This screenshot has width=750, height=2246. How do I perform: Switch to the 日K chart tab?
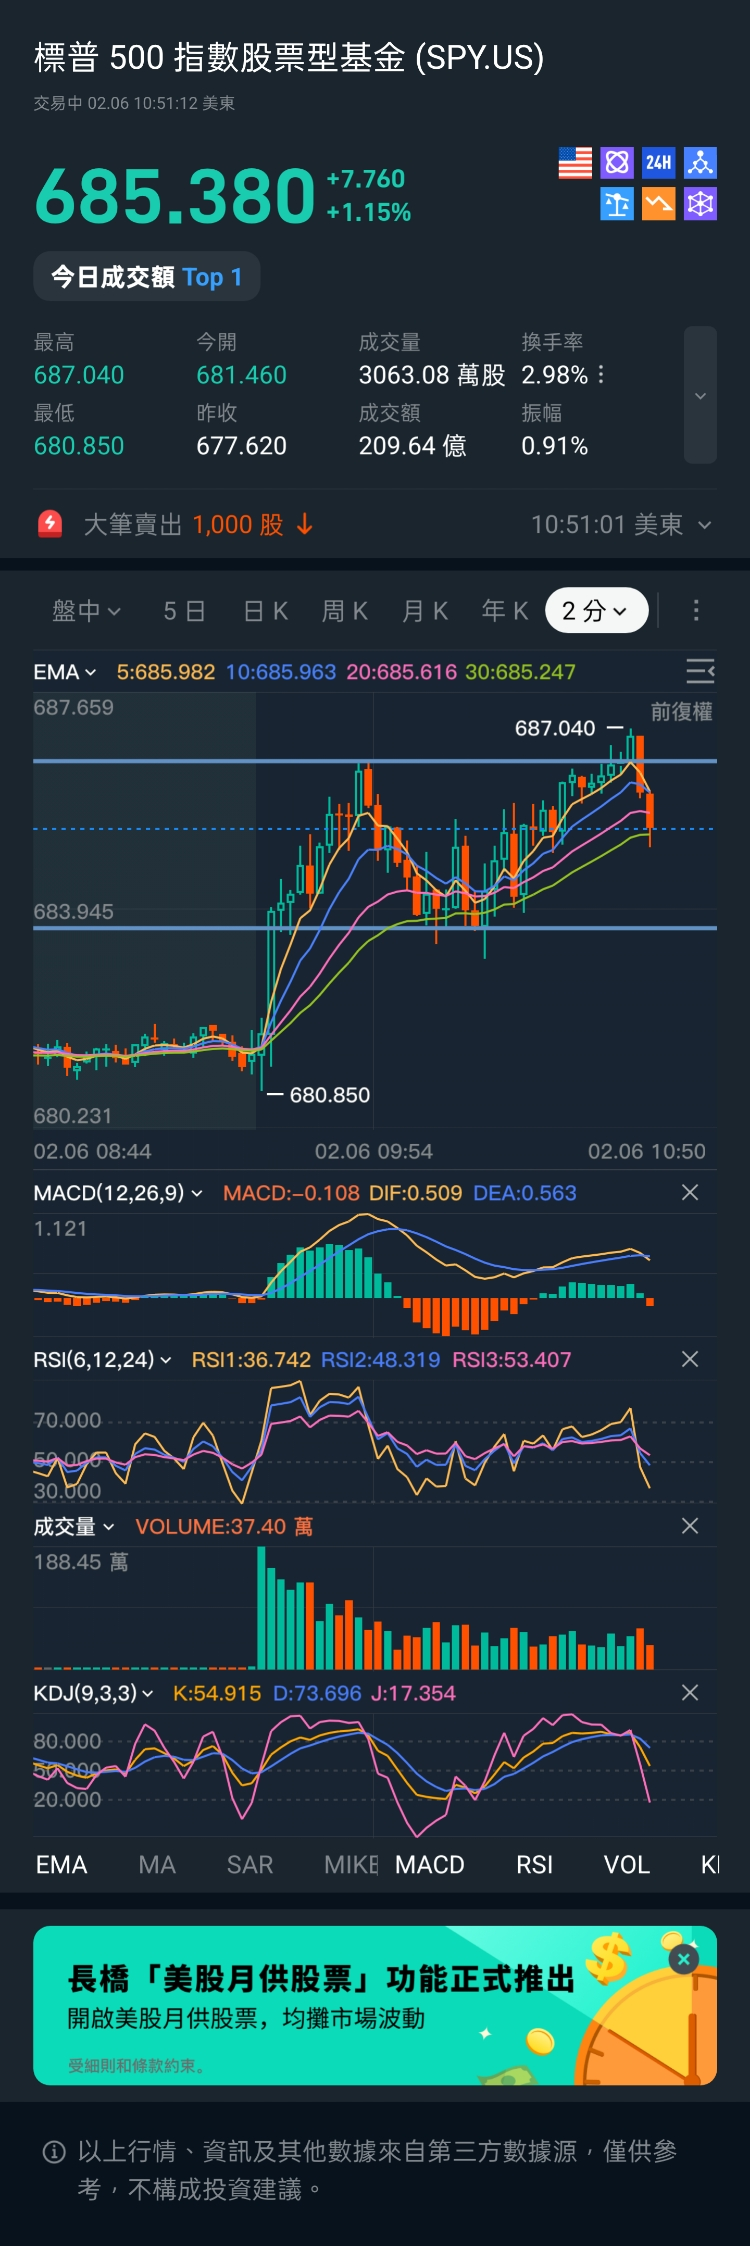pyautogui.click(x=266, y=611)
